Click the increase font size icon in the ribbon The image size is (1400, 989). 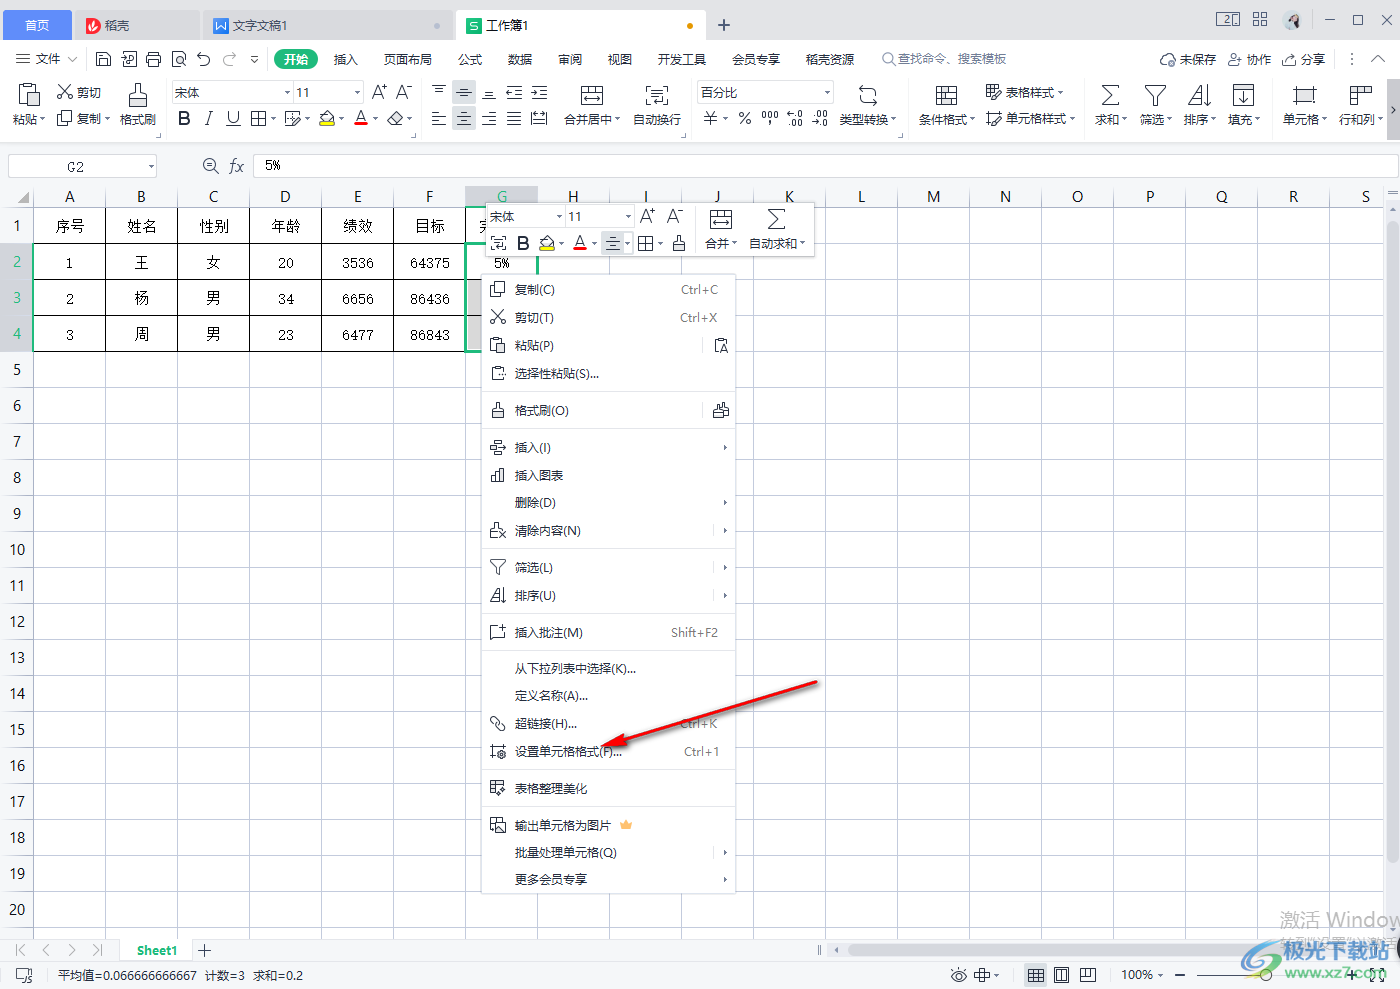click(379, 92)
